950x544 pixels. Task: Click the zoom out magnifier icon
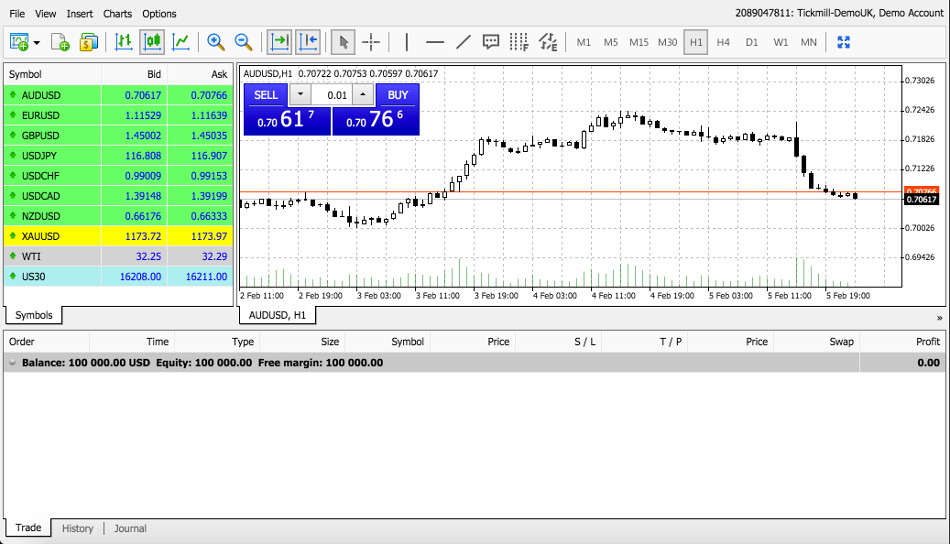pos(243,42)
